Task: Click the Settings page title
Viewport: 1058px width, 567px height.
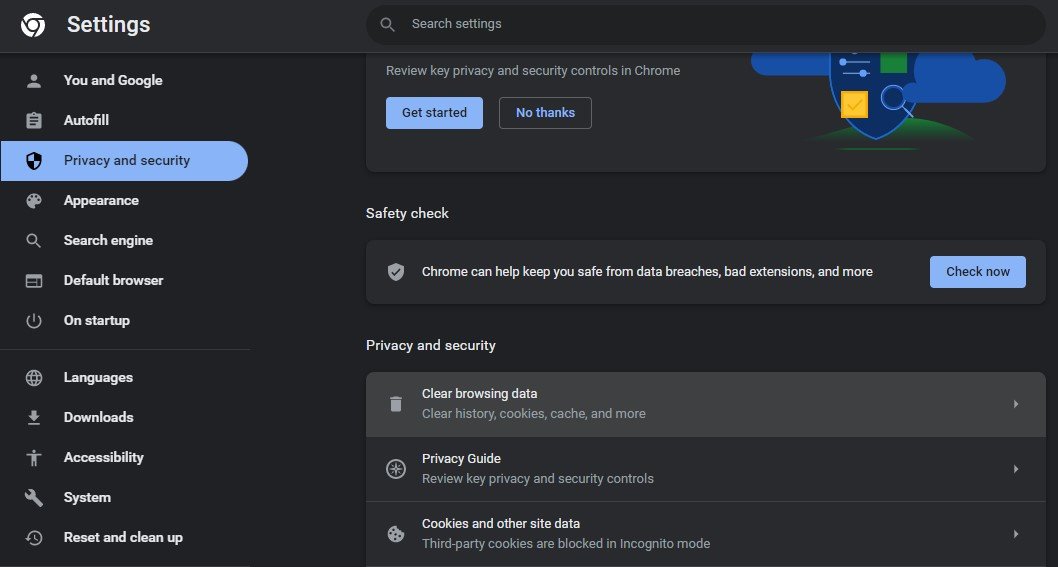Action: click(x=109, y=25)
